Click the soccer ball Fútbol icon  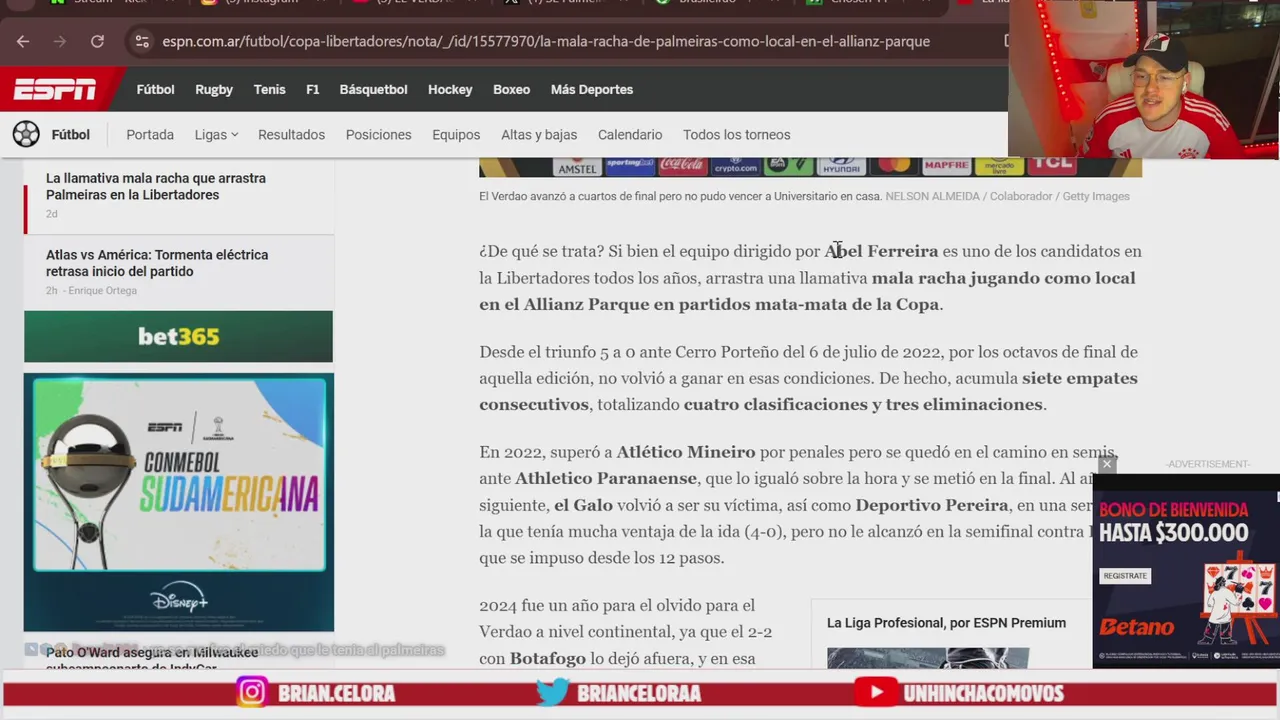[26, 134]
